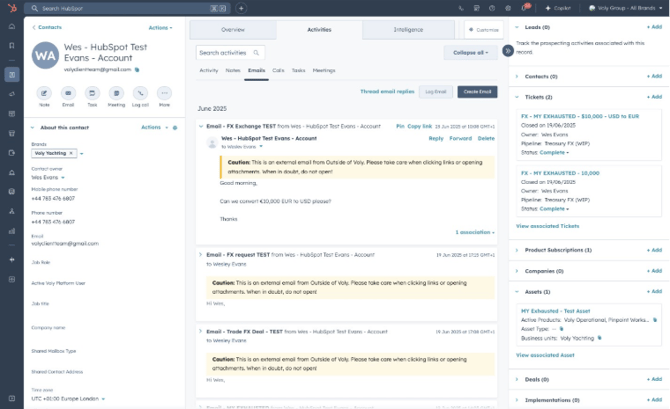Select the Calls filter tab
The image size is (670, 409).
(x=278, y=71)
